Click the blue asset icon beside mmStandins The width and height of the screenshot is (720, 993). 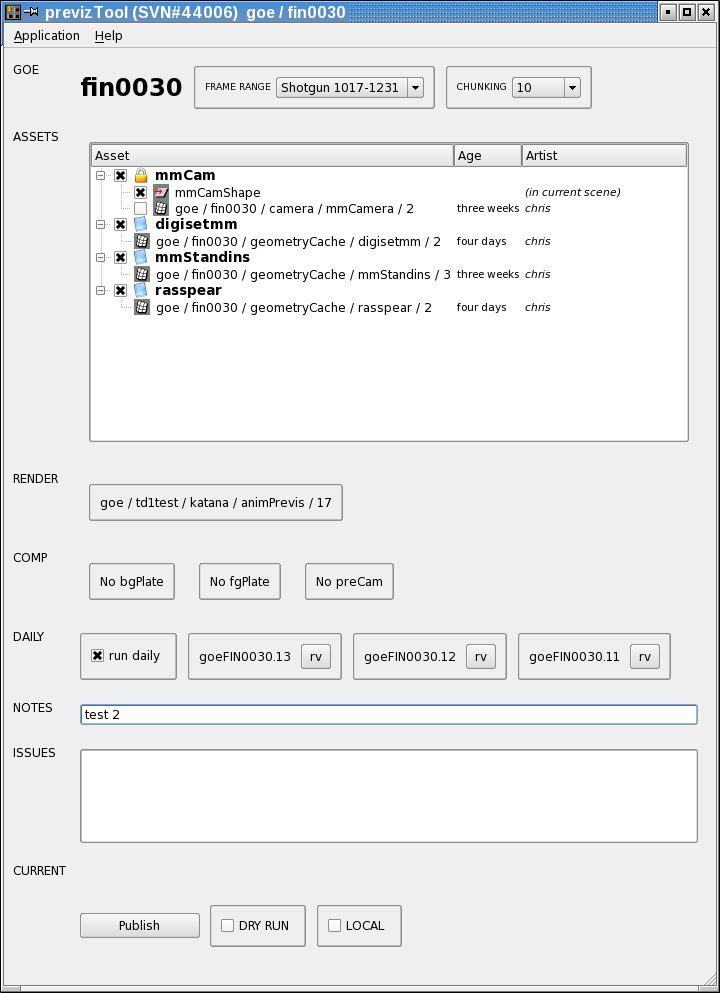[141, 257]
